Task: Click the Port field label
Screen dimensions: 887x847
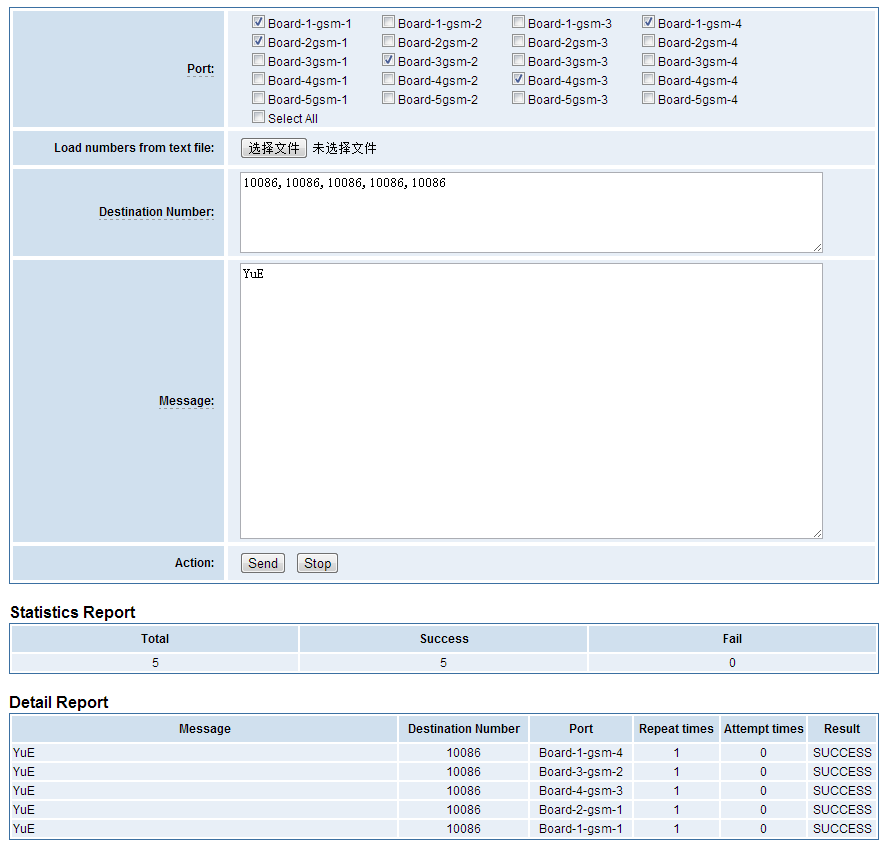Action: point(200,69)
